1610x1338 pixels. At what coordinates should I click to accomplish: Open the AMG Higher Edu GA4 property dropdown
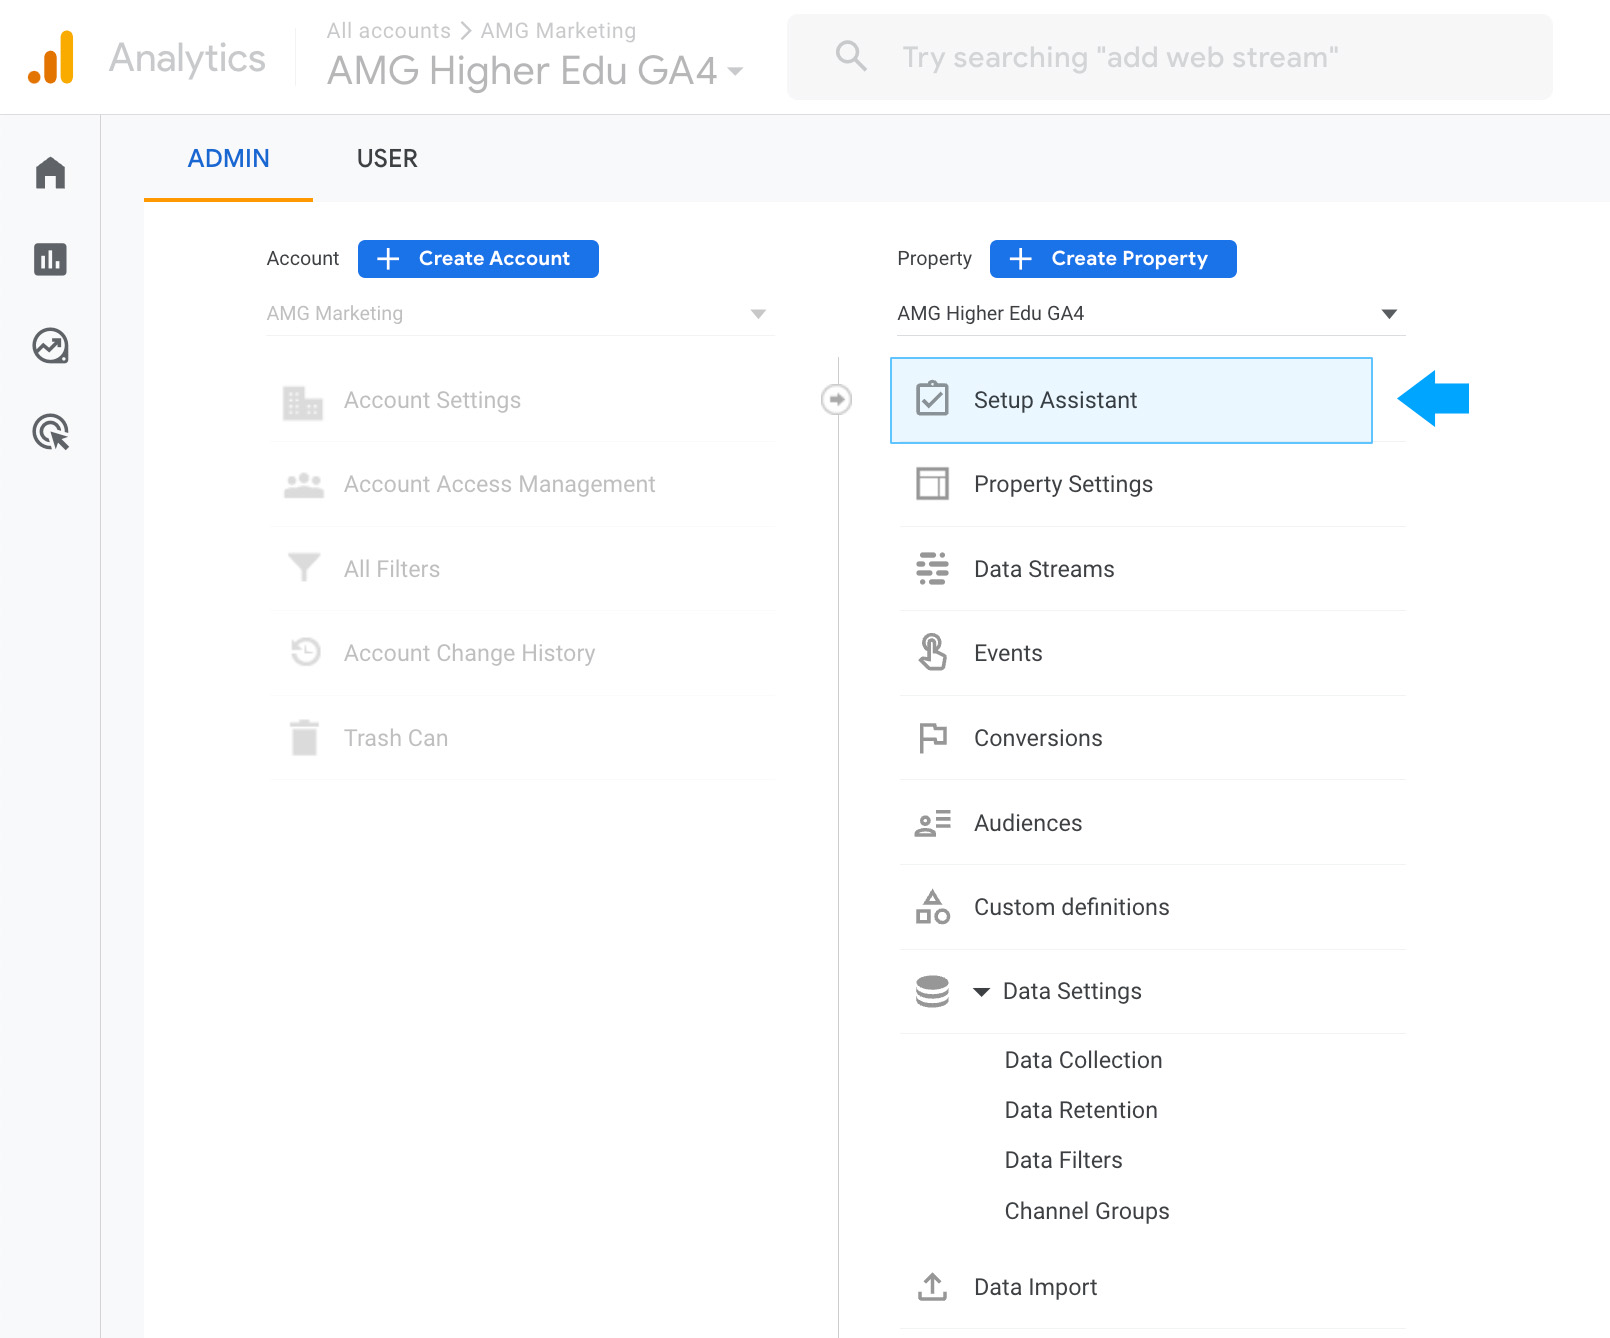1148,314
